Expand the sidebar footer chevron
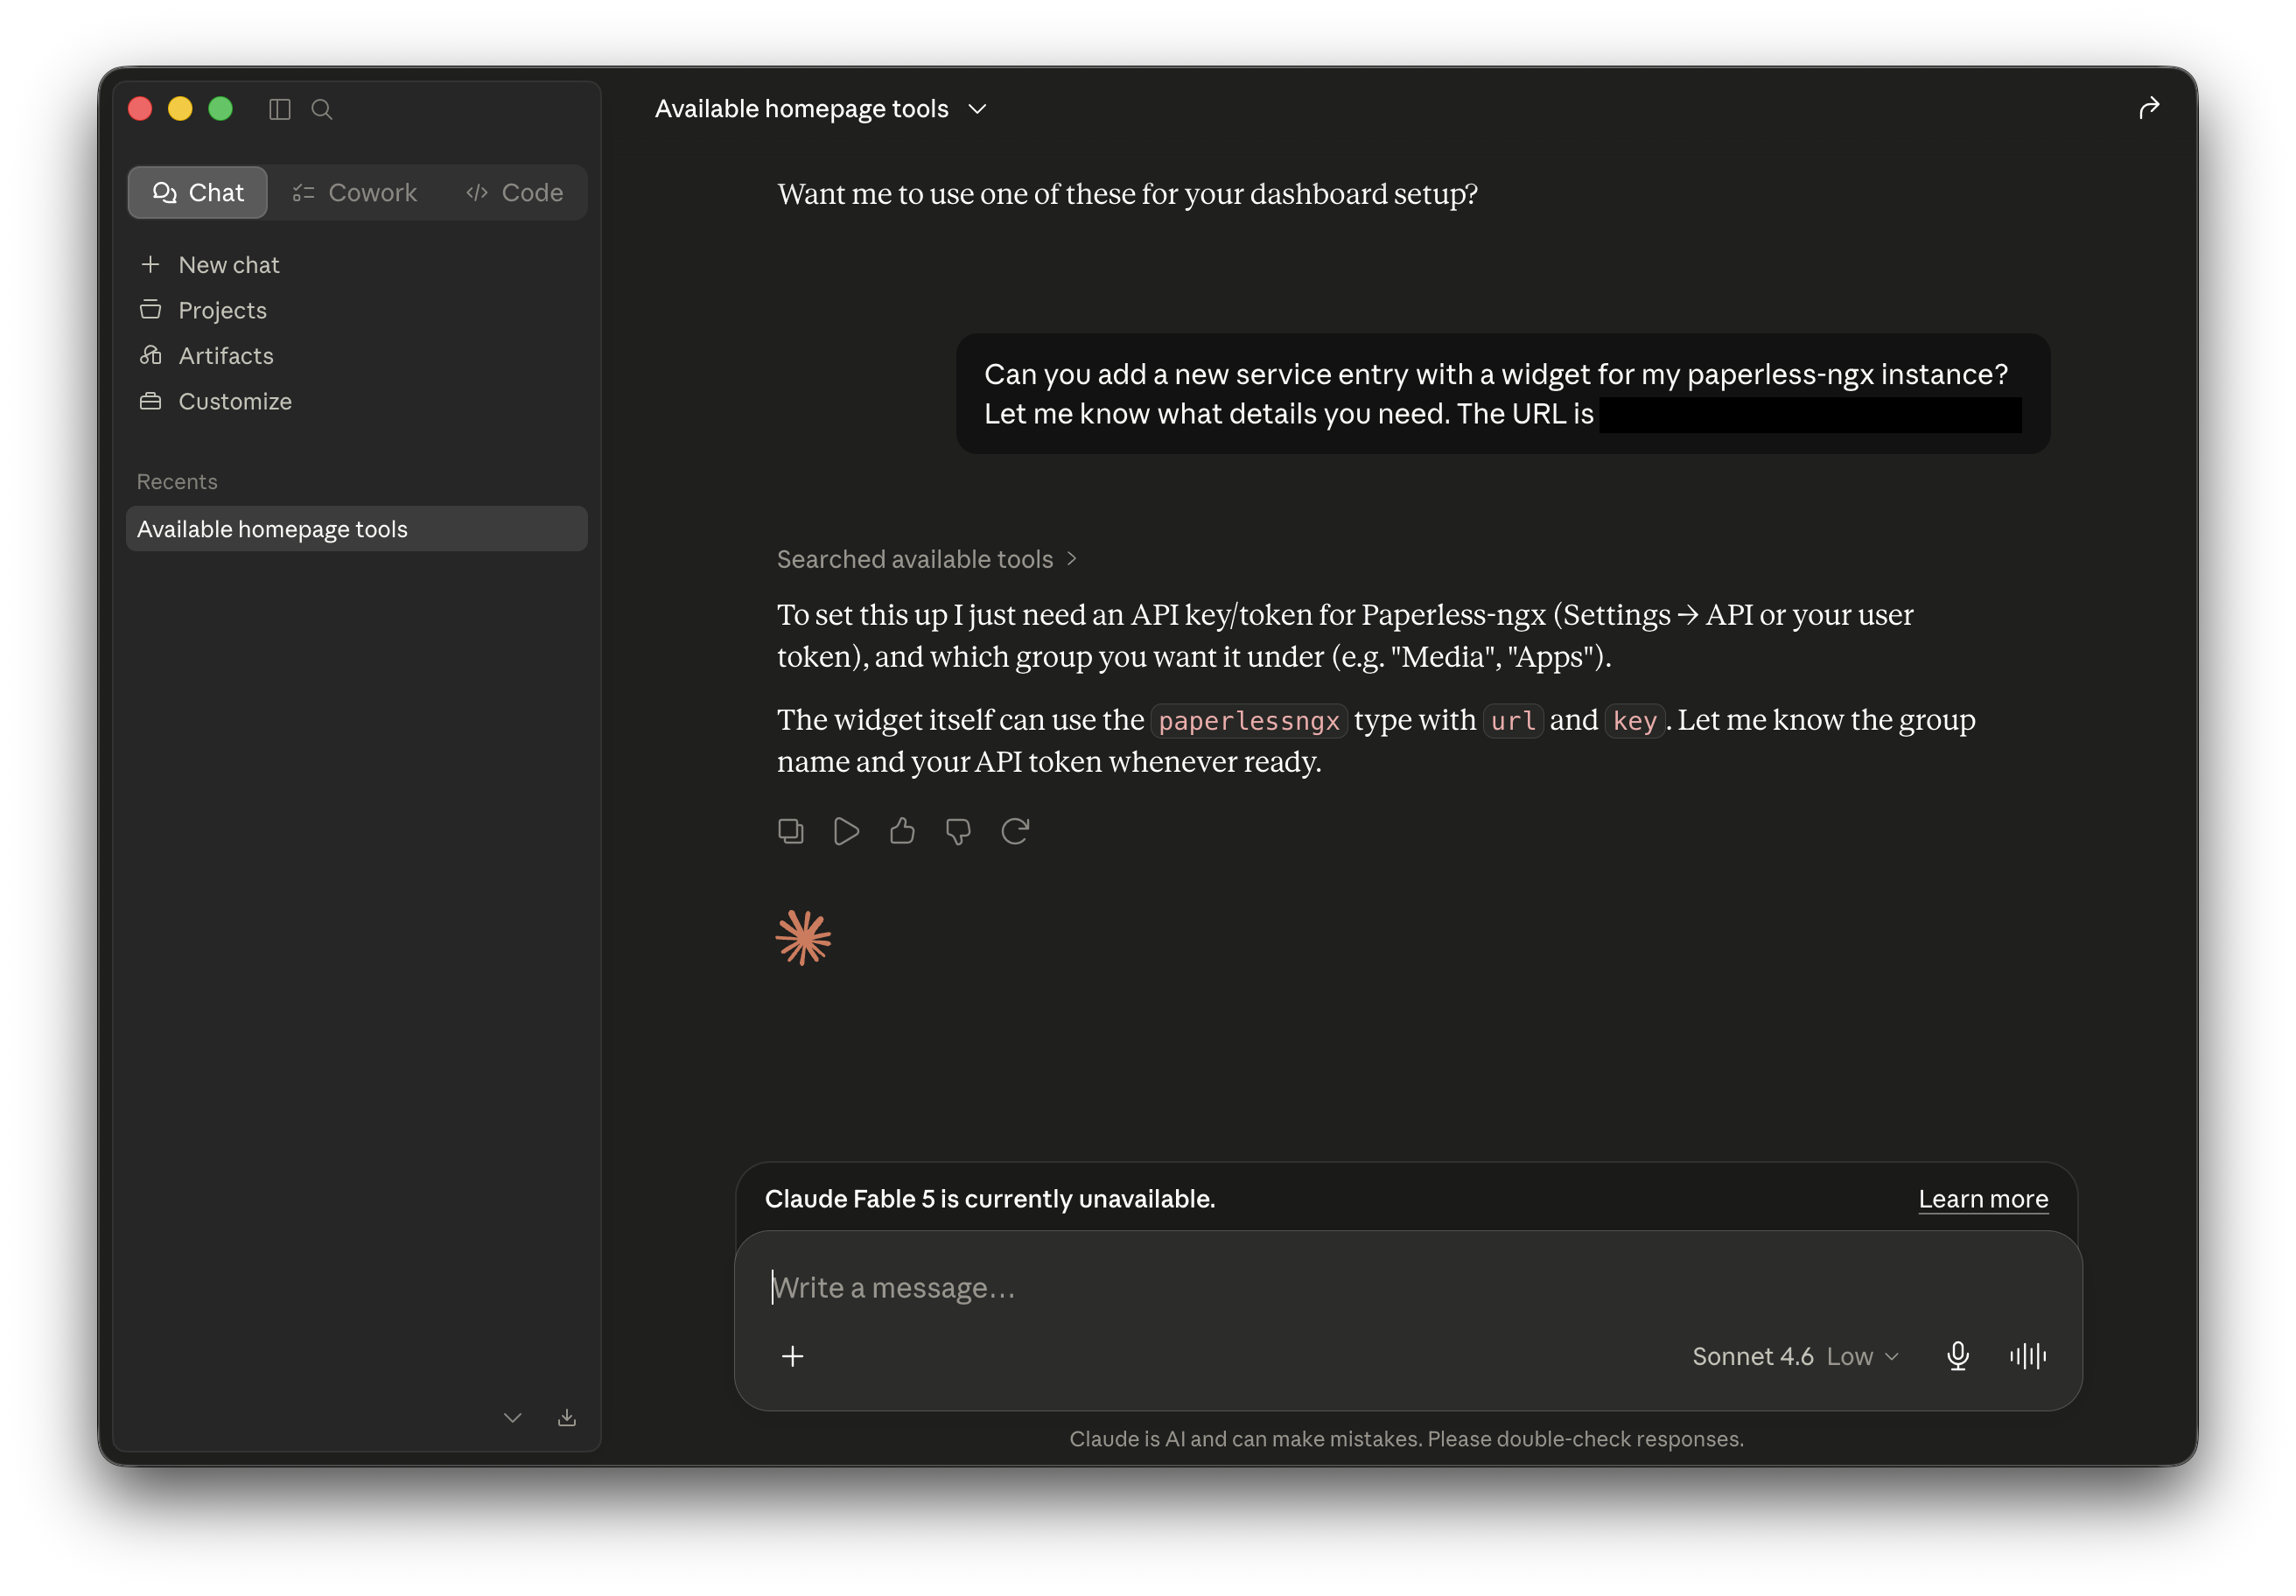2296x1596 pixels. pyautogui.click(x=513, y=1417)
